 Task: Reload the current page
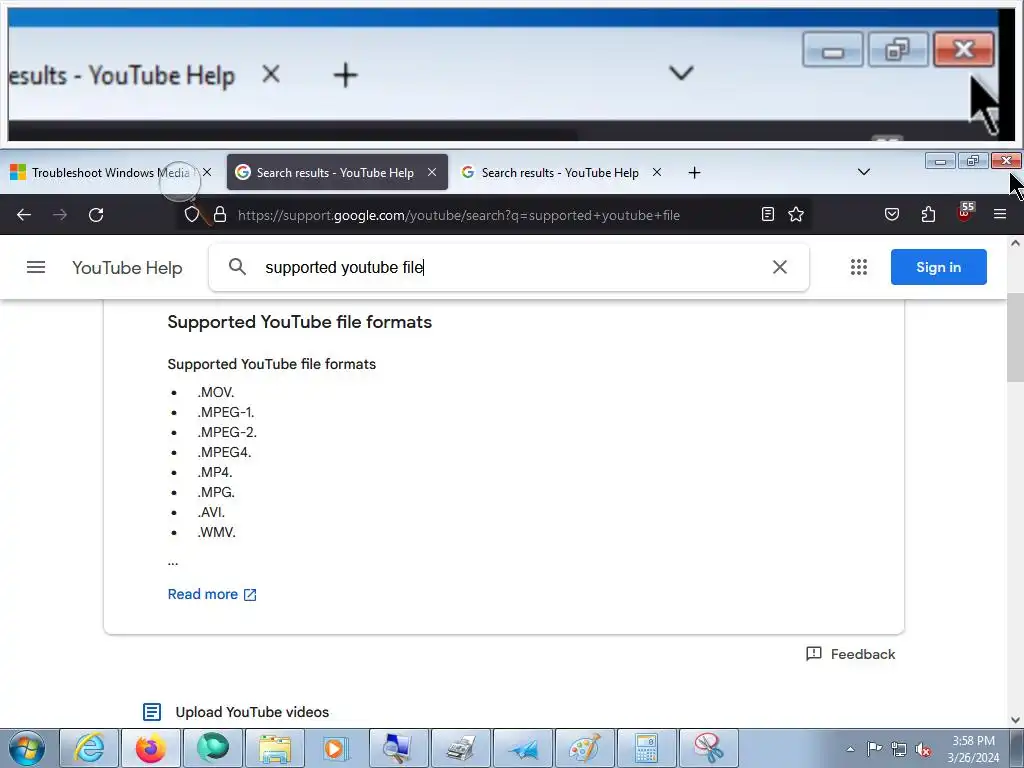(x=96, y=215)
